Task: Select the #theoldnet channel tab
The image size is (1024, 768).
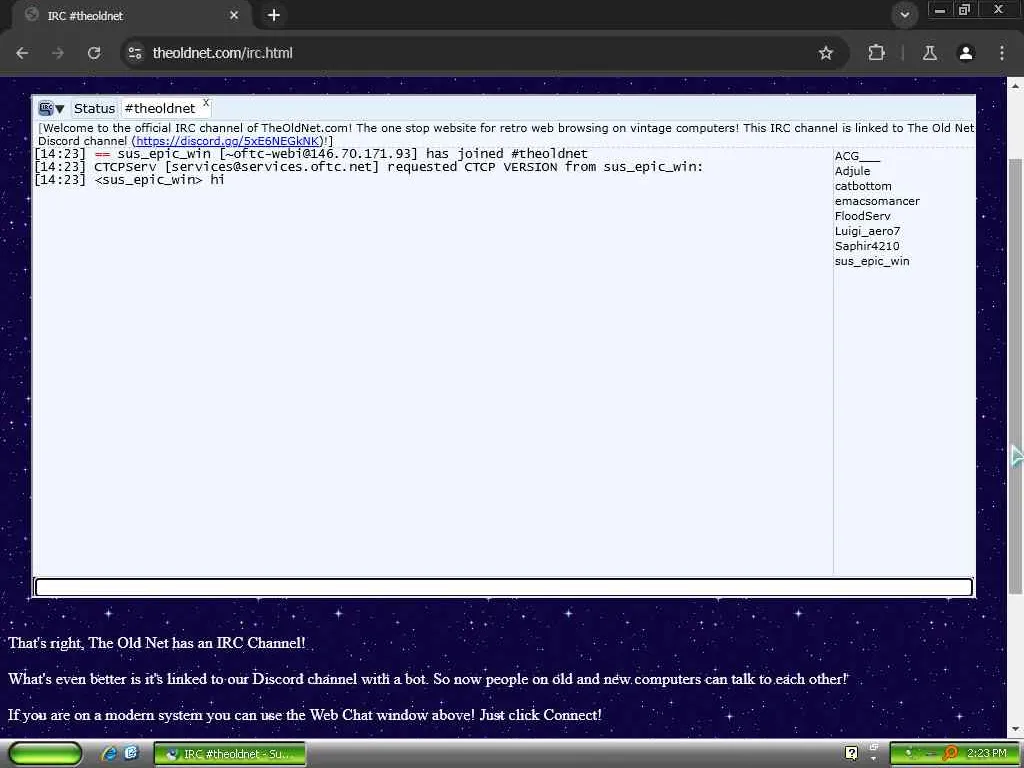Action: click(x=160, y=108)
